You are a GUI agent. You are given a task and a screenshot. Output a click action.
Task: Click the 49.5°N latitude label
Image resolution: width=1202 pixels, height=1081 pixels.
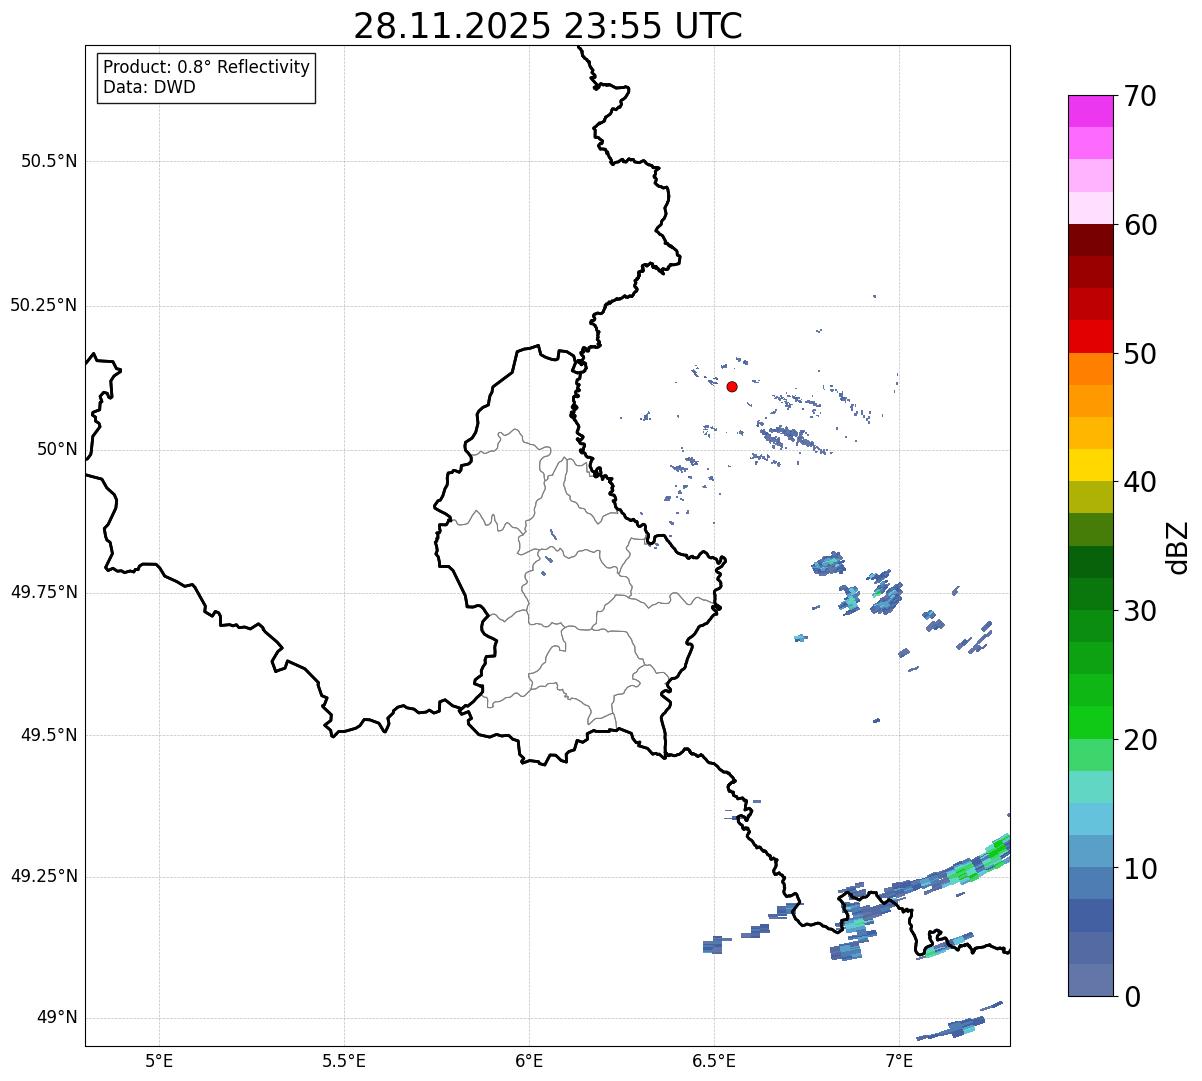[49, 735]
